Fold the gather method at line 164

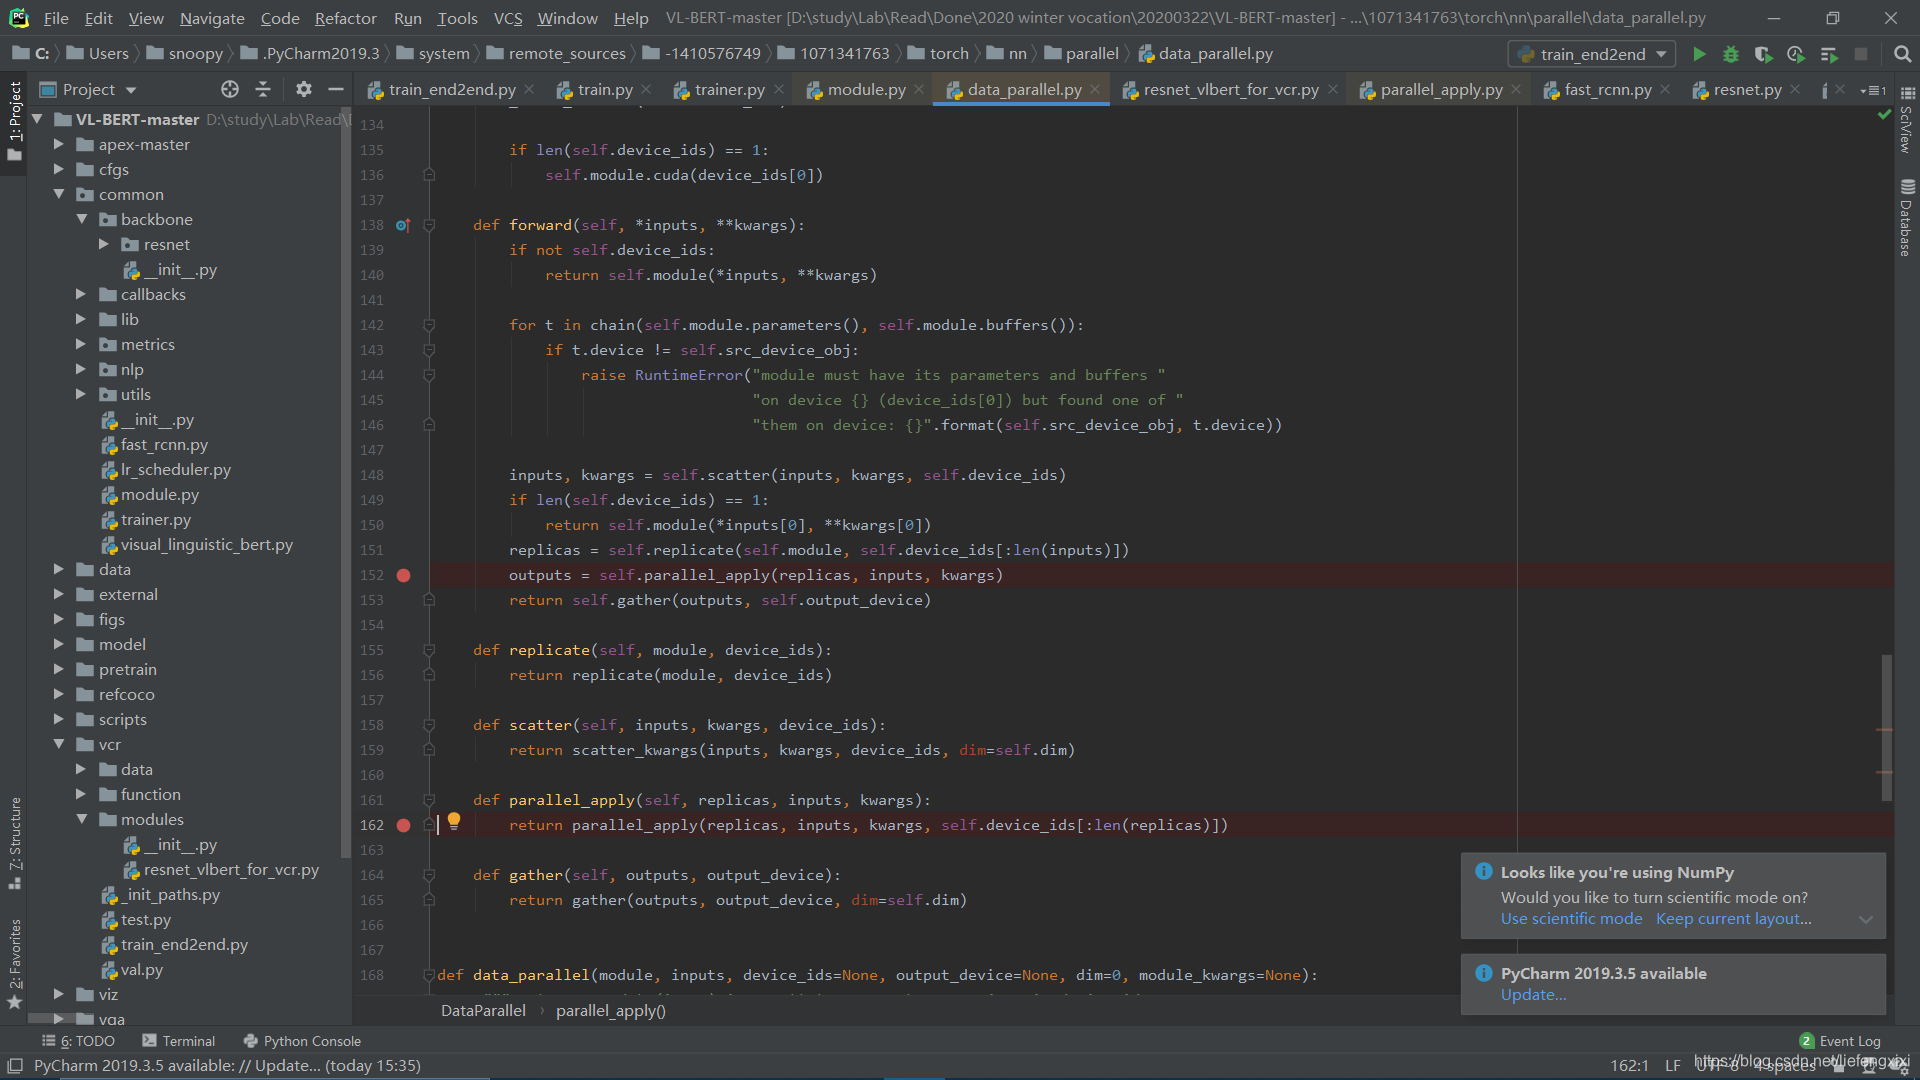pyautogui.click(x=429, y=875)
